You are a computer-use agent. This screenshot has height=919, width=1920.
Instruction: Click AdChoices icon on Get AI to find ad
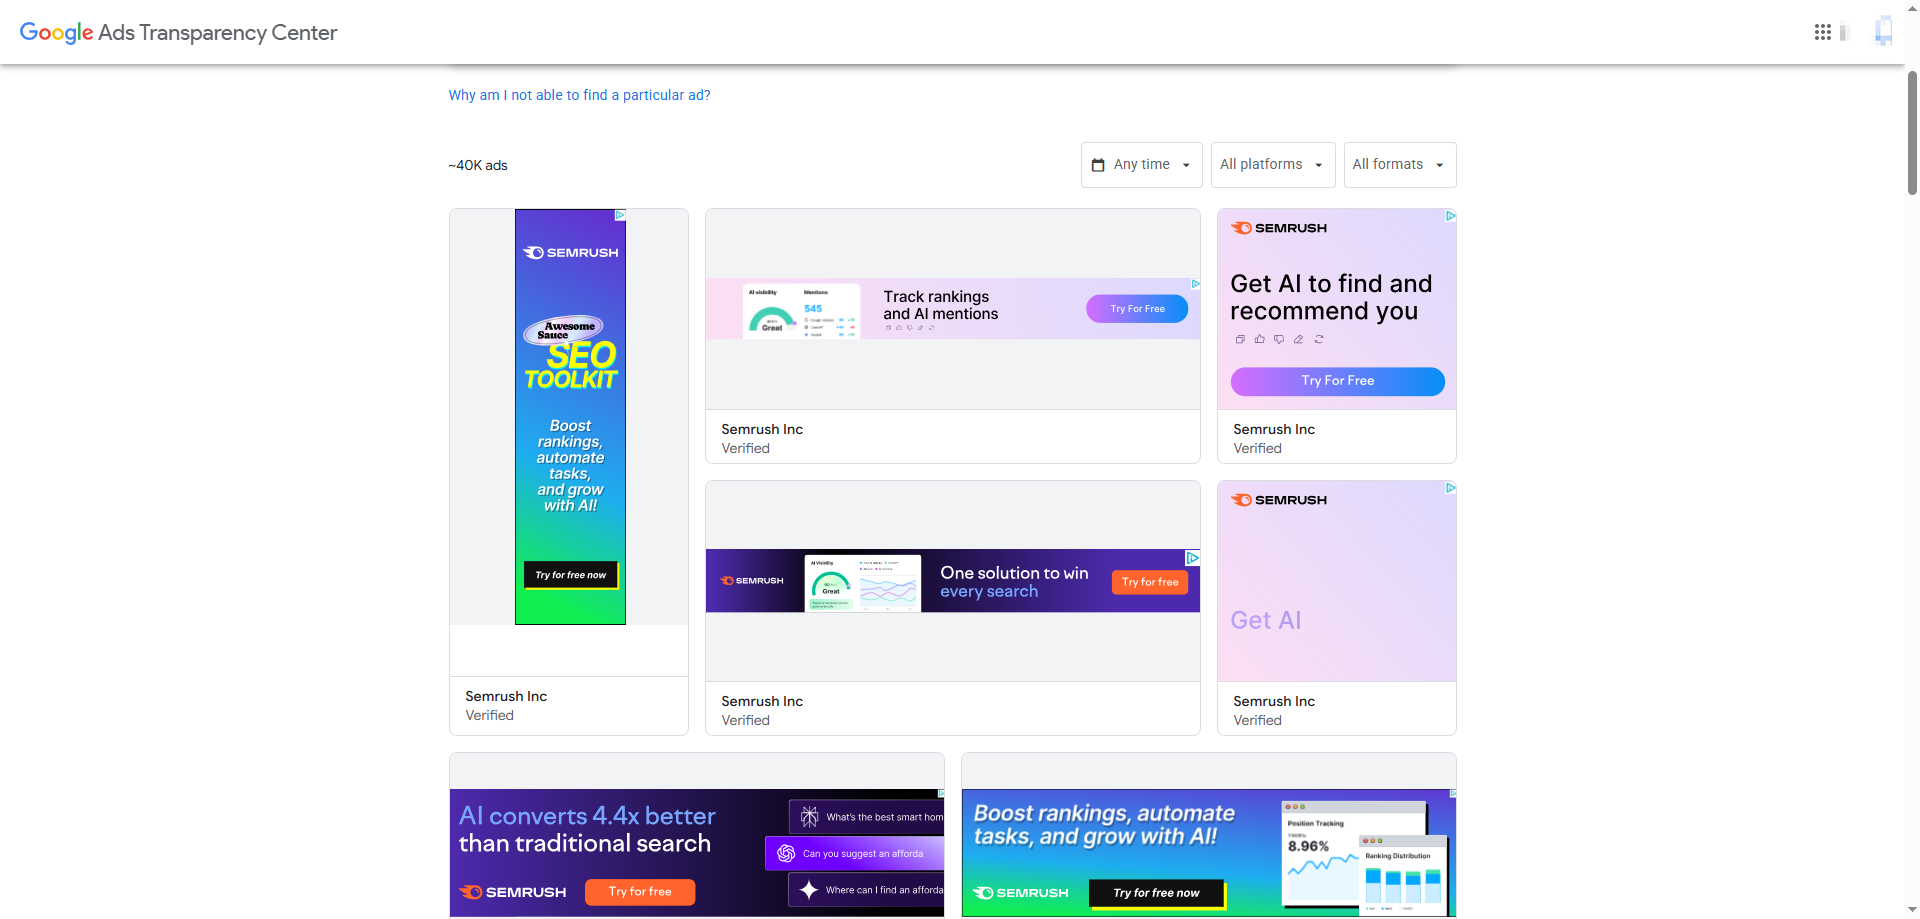pos(1450,216)
